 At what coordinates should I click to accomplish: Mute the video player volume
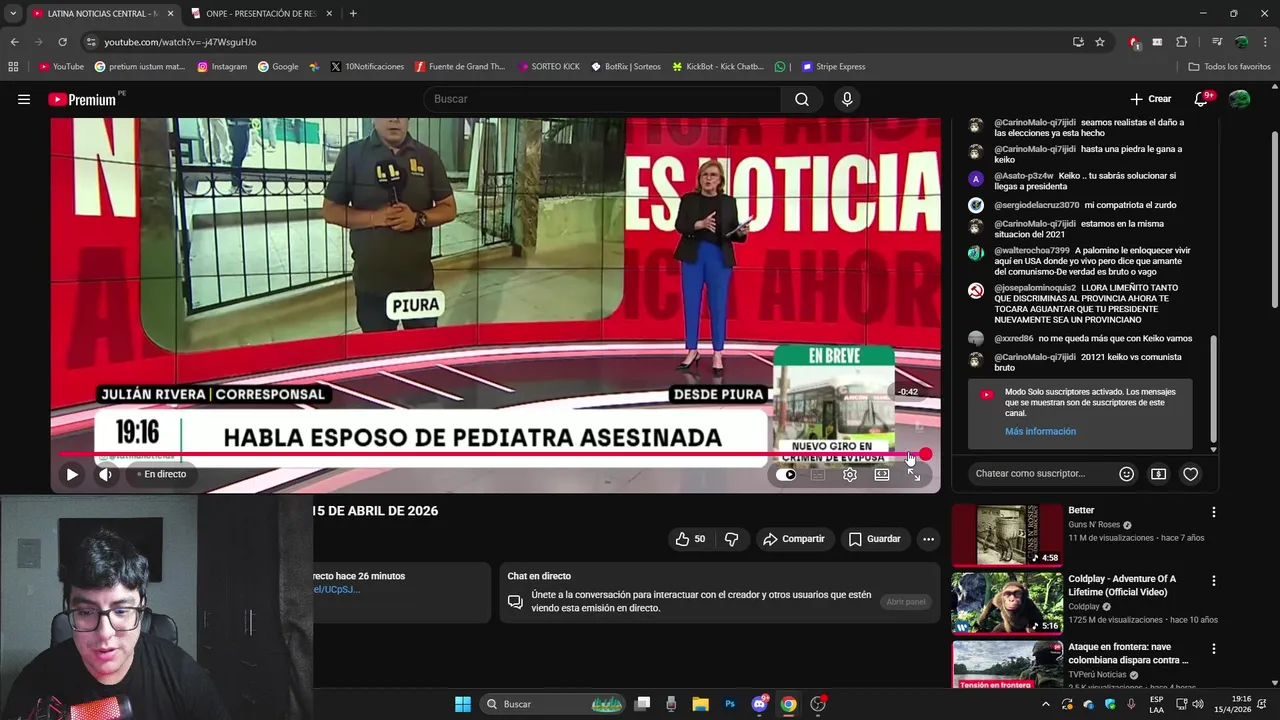(x=105, y=475)
